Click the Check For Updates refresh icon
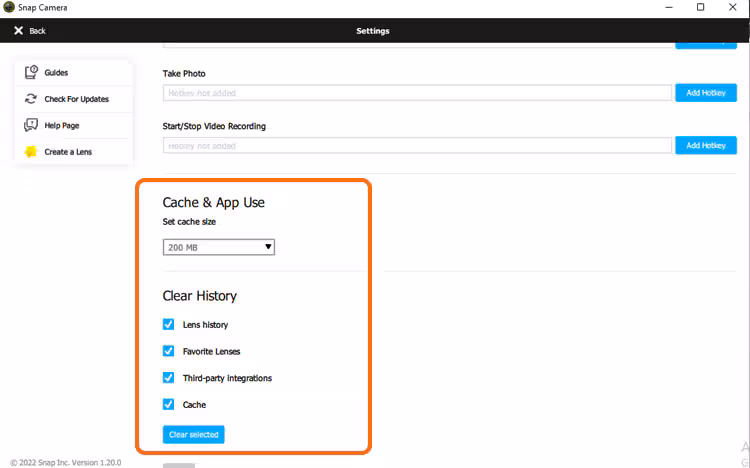Viewport: 750px width, 468px height. 31,99
